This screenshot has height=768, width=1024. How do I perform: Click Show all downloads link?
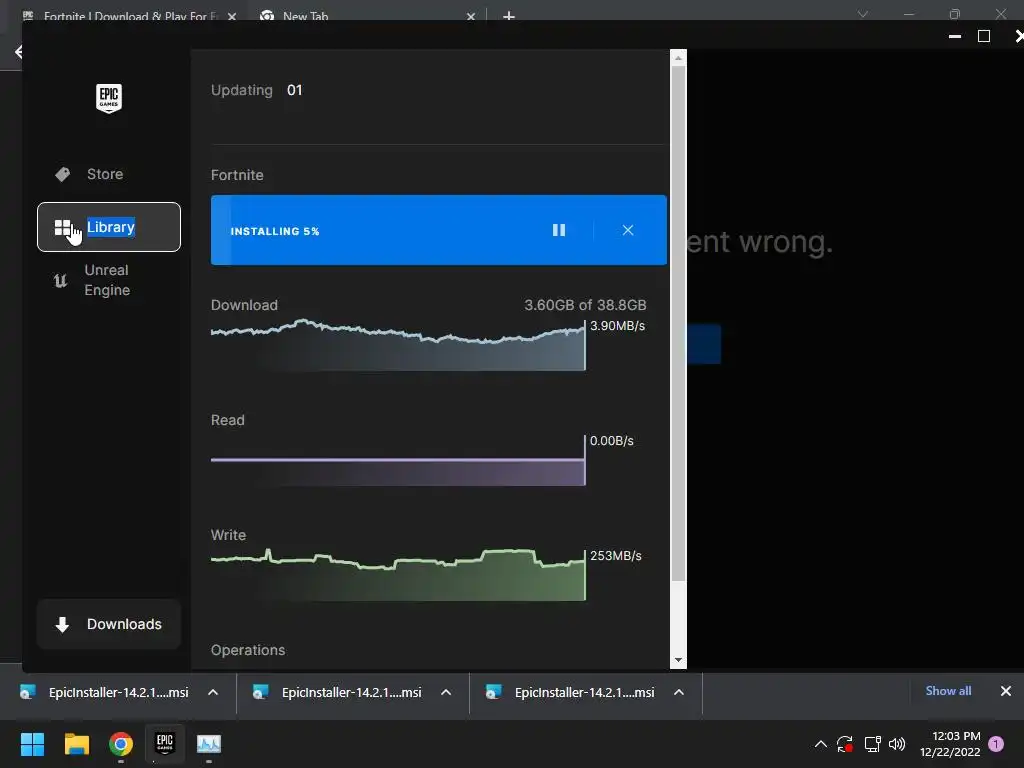pos(948,691)
